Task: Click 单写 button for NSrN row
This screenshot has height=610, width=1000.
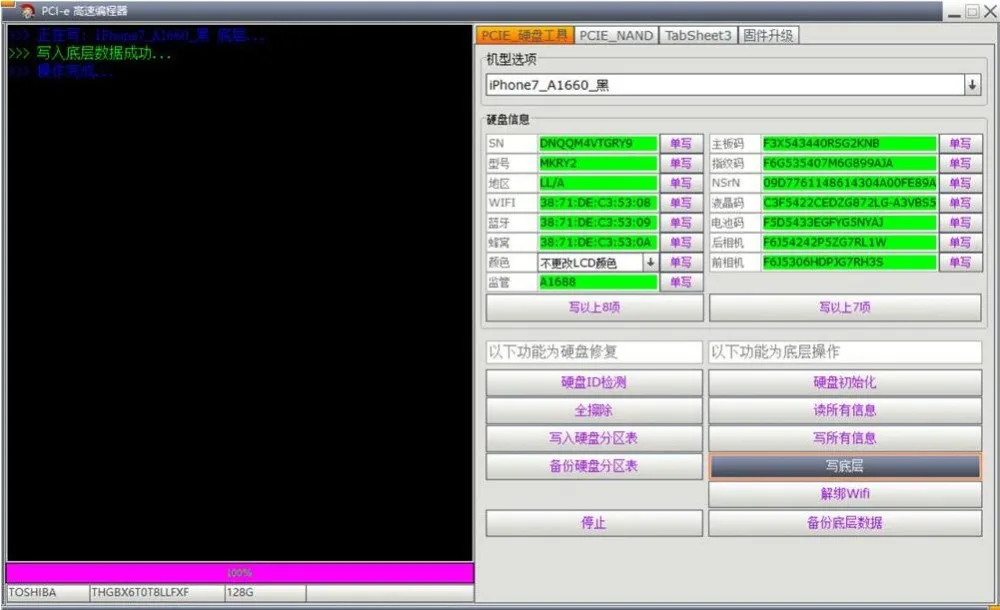Action: point(960,183)
